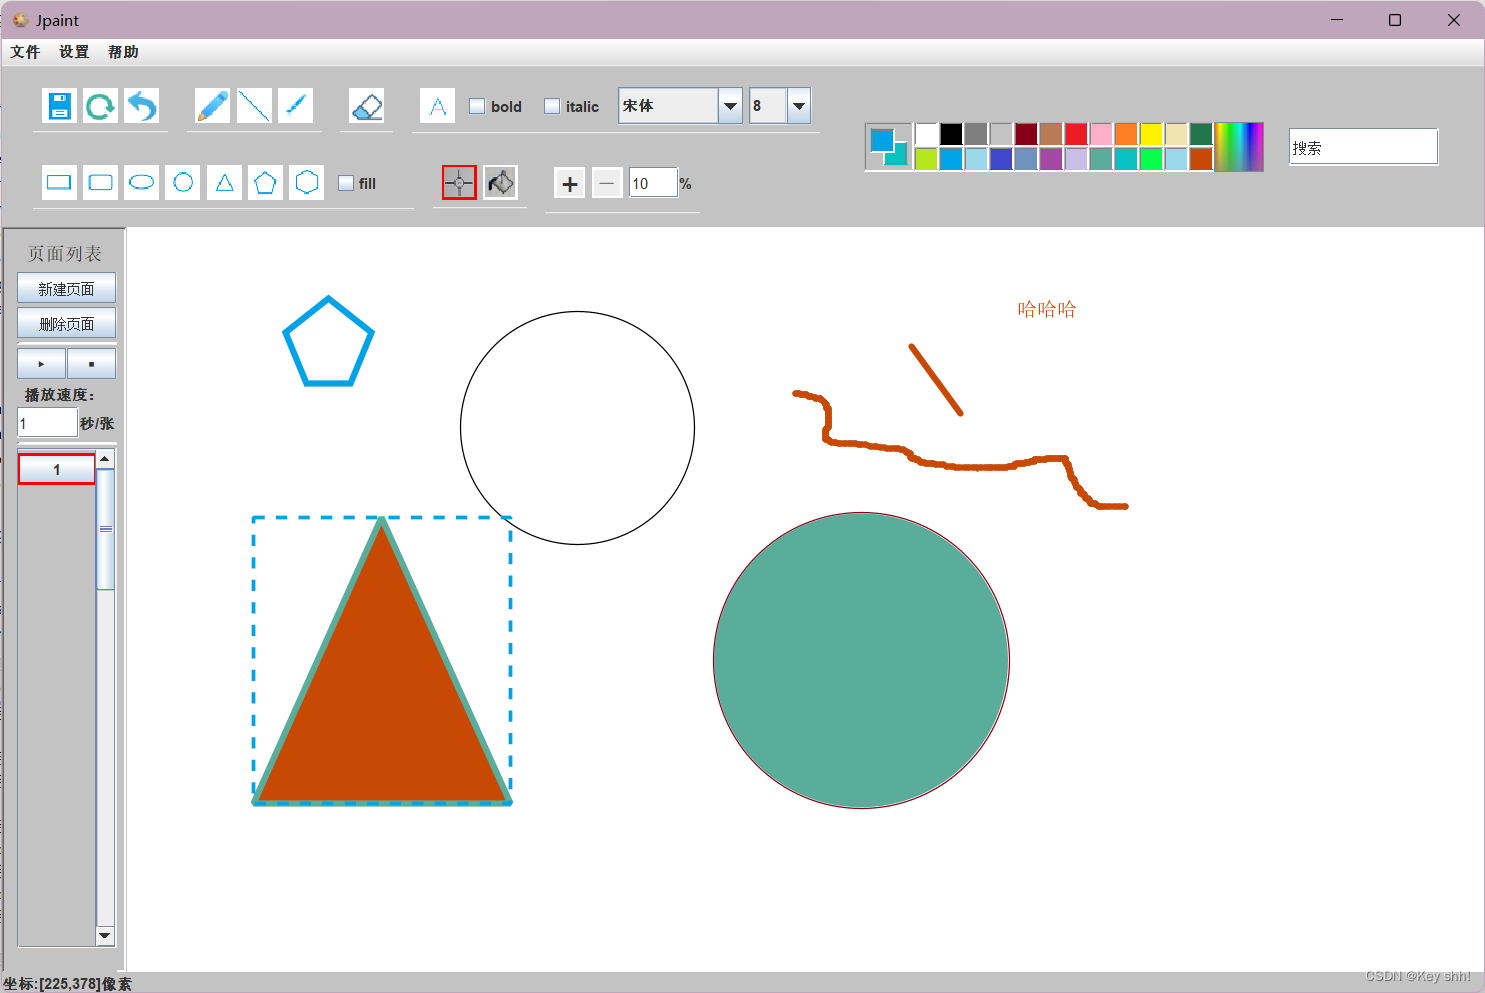This screenshot has width=1485, height=993.
Task: Pick the Brush tool
Action: click(x=295, y=105)
